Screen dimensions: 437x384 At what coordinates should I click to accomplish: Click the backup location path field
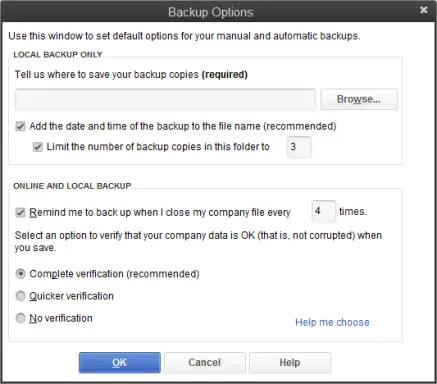165,99
